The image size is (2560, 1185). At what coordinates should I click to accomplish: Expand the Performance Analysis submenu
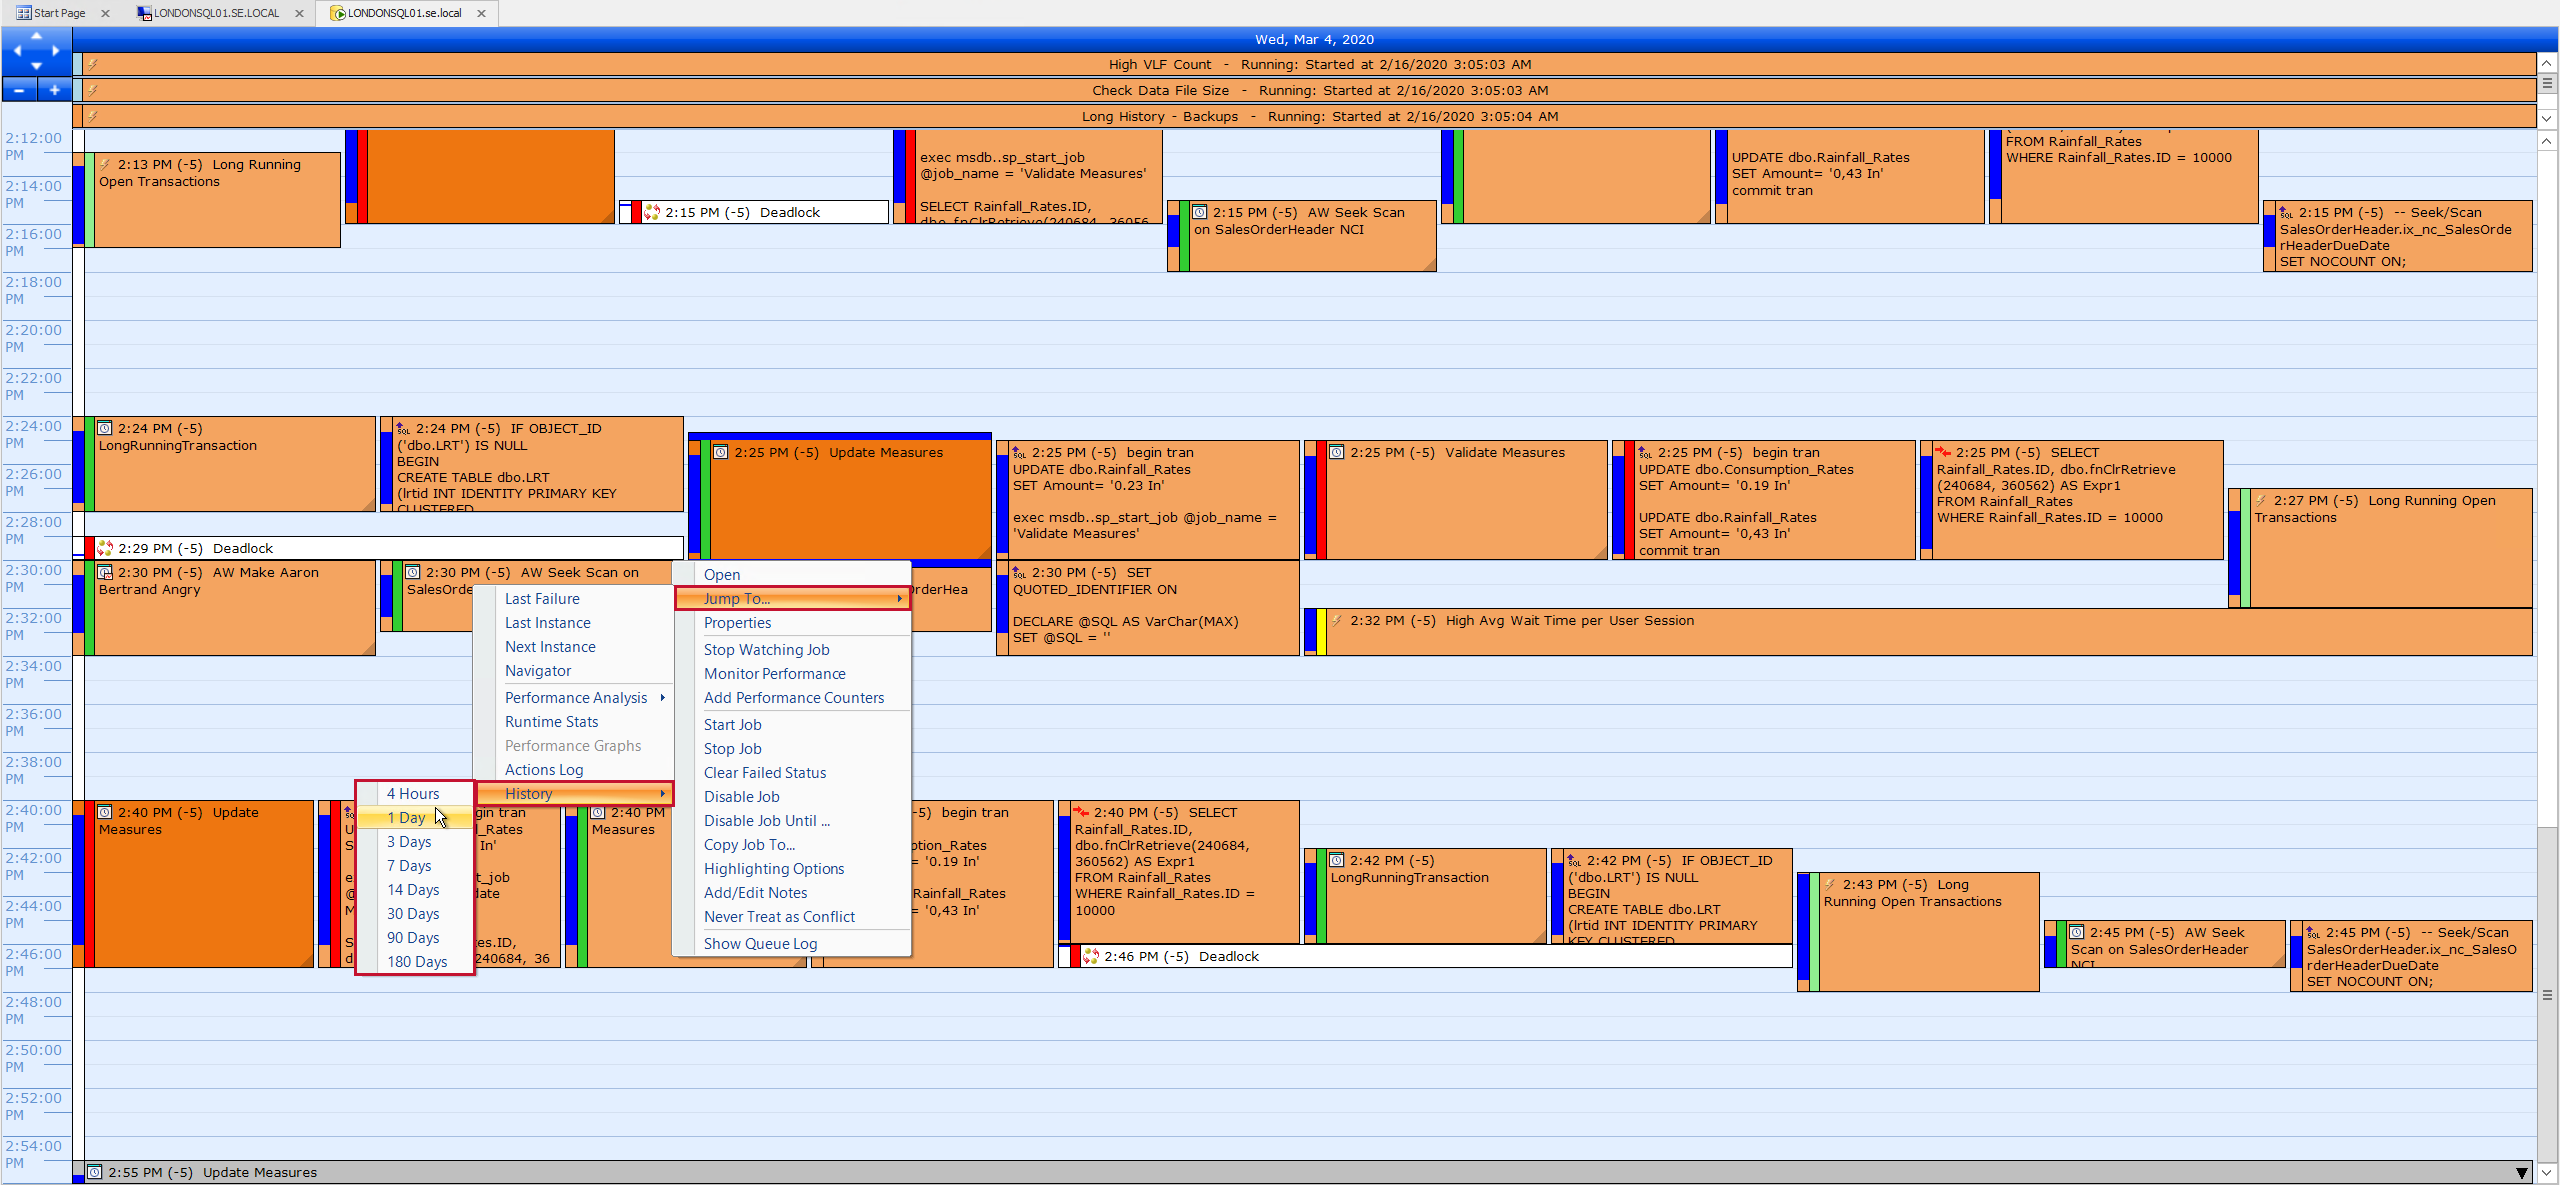click(575, 697)
